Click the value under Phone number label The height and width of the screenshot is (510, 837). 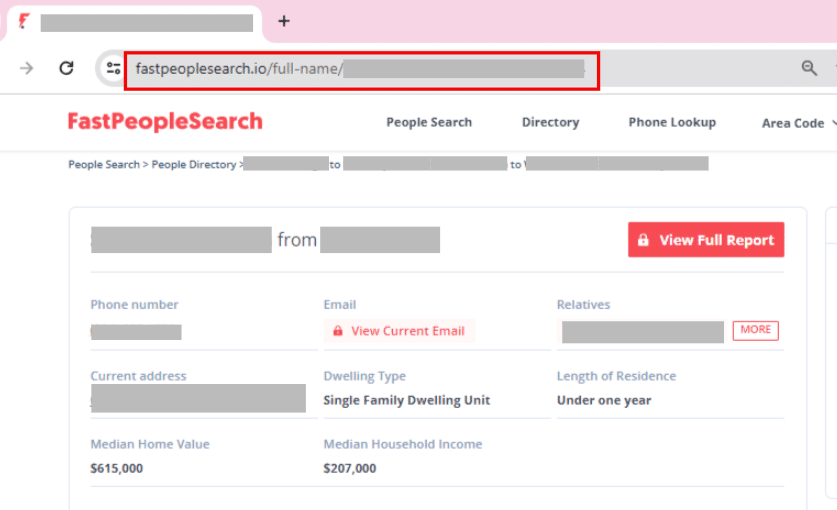(136, 332)
